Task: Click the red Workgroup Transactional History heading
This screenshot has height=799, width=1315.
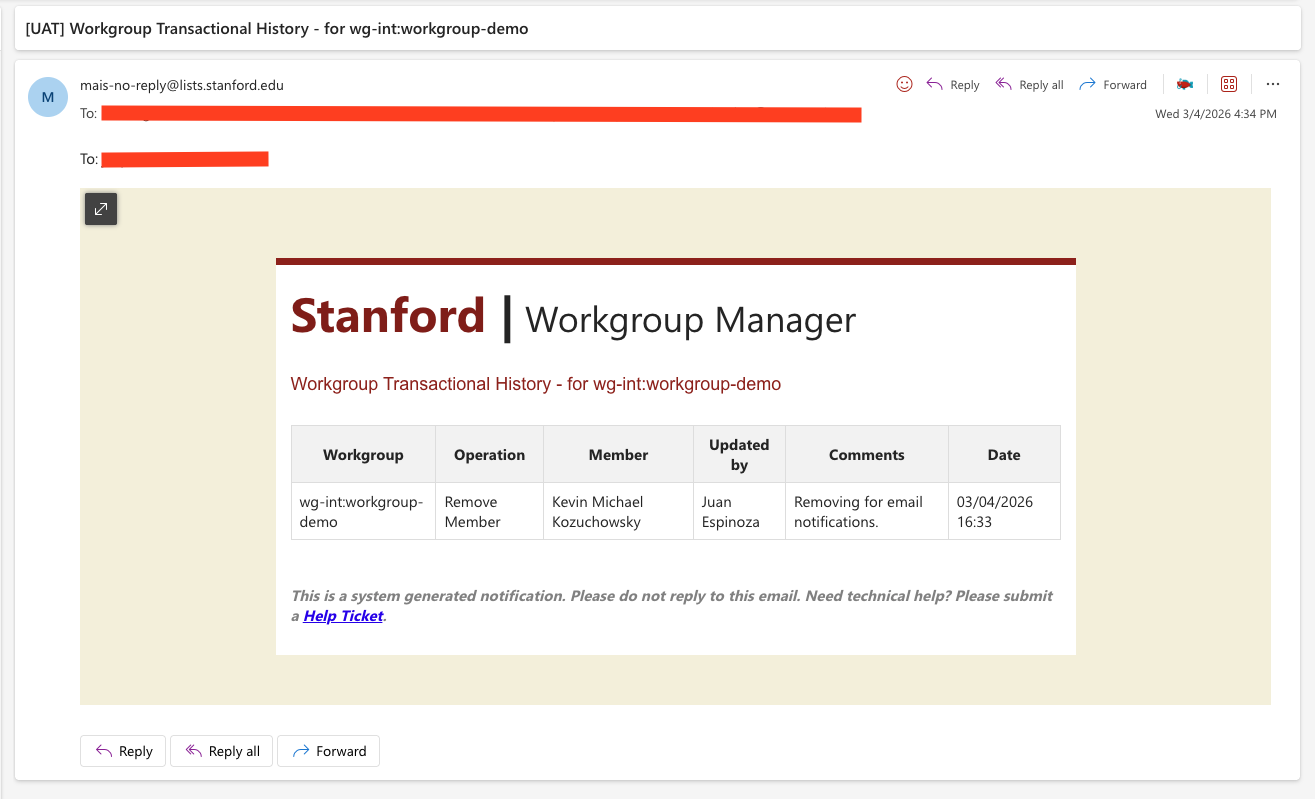Action: point(535,384)
